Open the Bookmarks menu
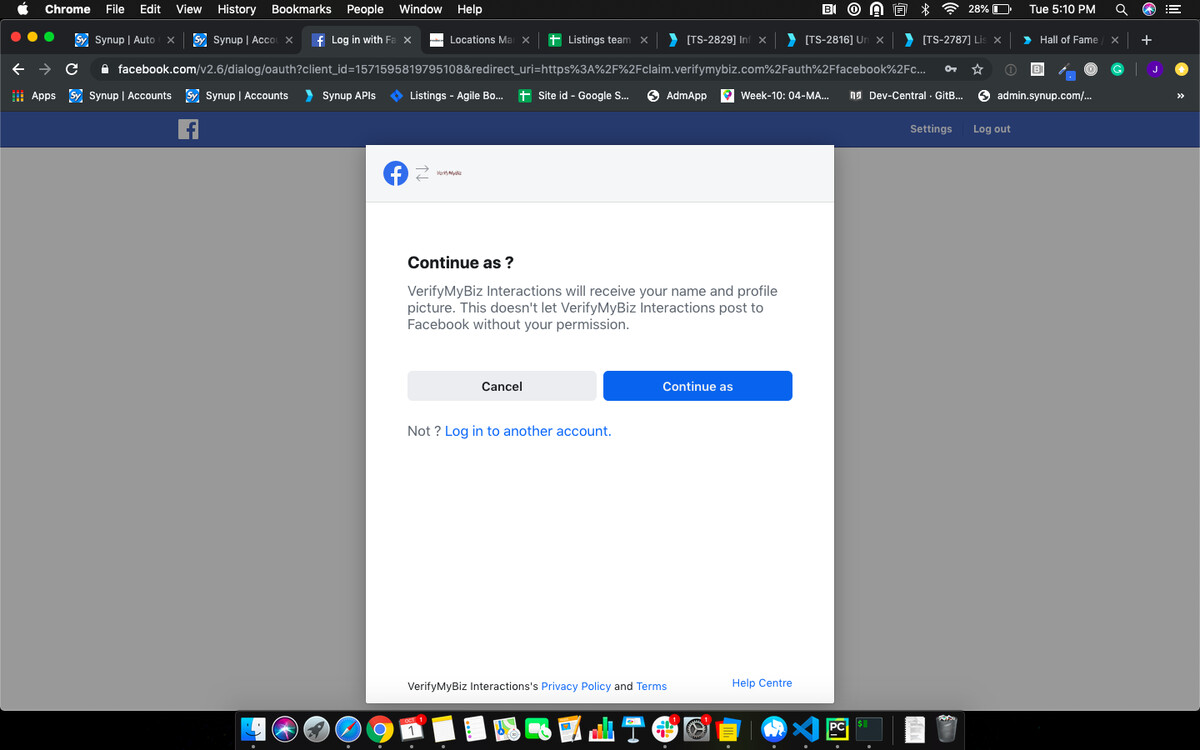1200x750 pixels. pyautogui.click(x=301, y=9)
